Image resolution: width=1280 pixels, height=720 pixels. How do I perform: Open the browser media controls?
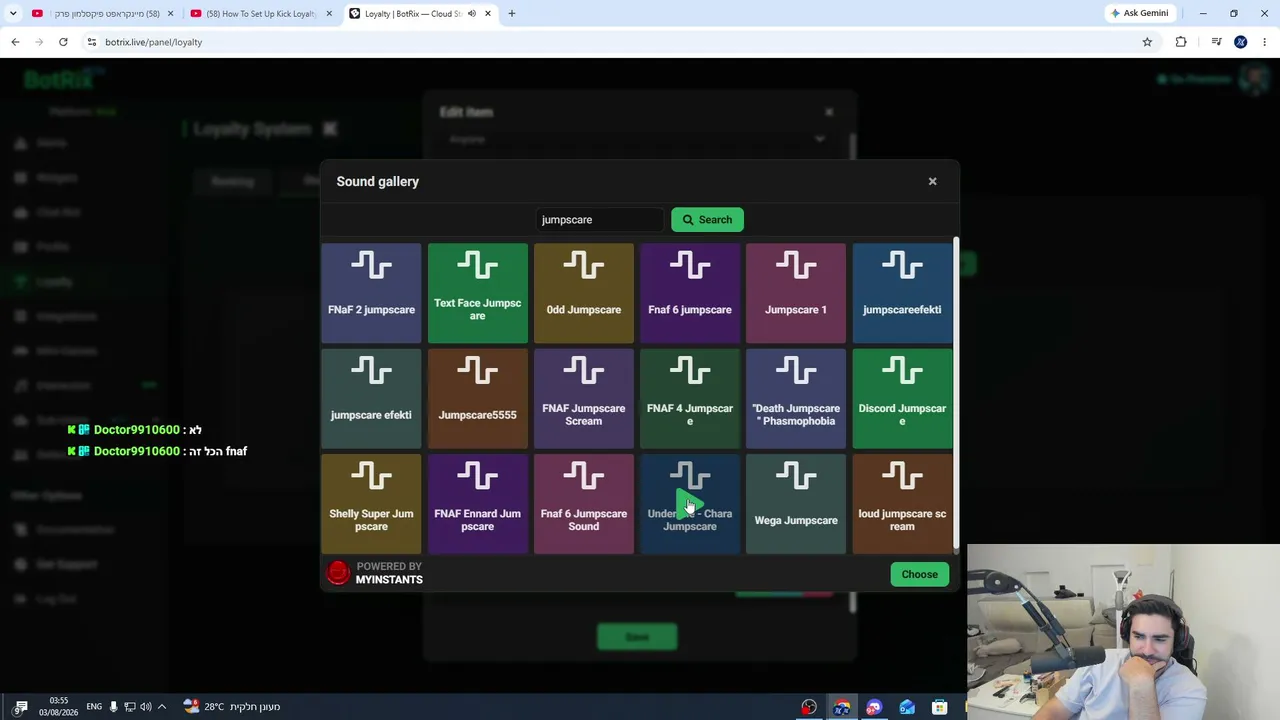click(1216, 42)
